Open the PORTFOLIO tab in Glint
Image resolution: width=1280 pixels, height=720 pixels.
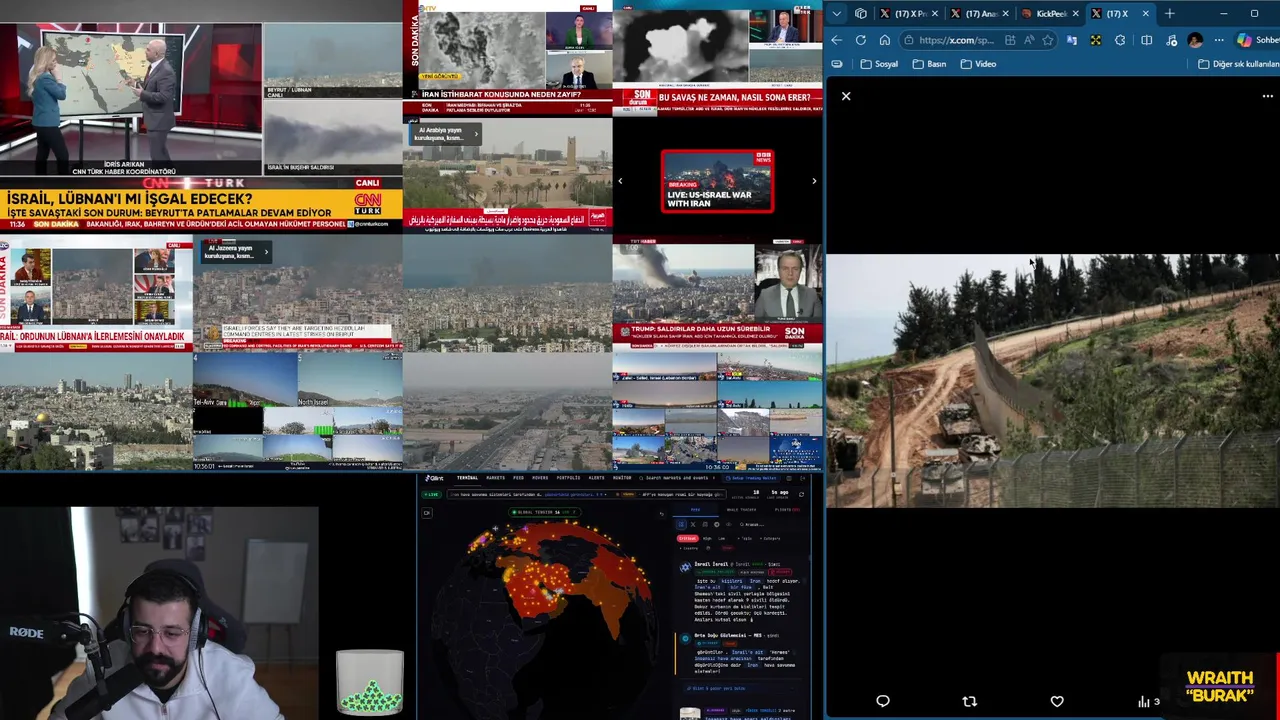pyautogui.click(x=568, y=478)
